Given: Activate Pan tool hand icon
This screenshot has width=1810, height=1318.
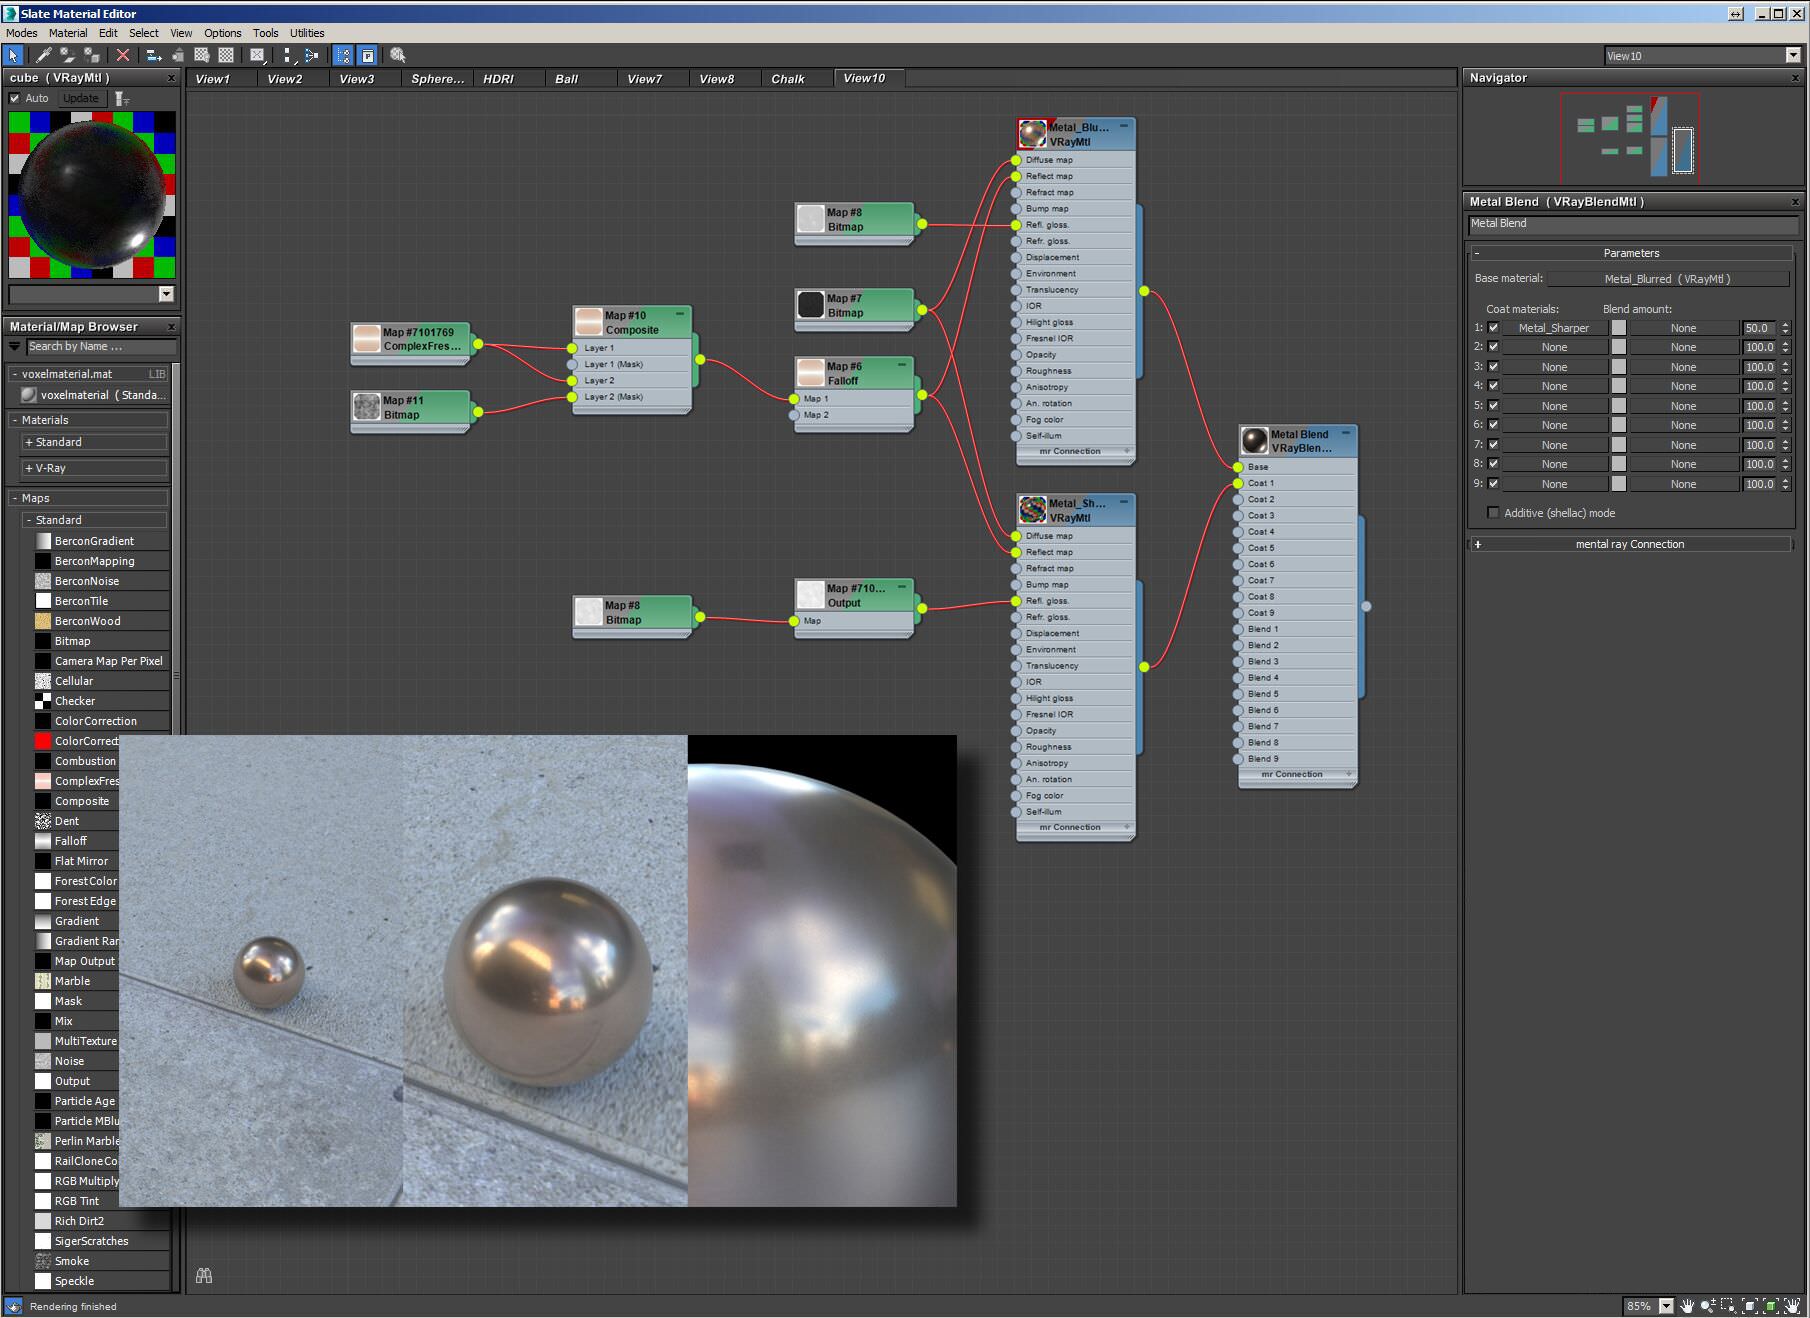Looking at the screenshot, I should [1687, 1305].
